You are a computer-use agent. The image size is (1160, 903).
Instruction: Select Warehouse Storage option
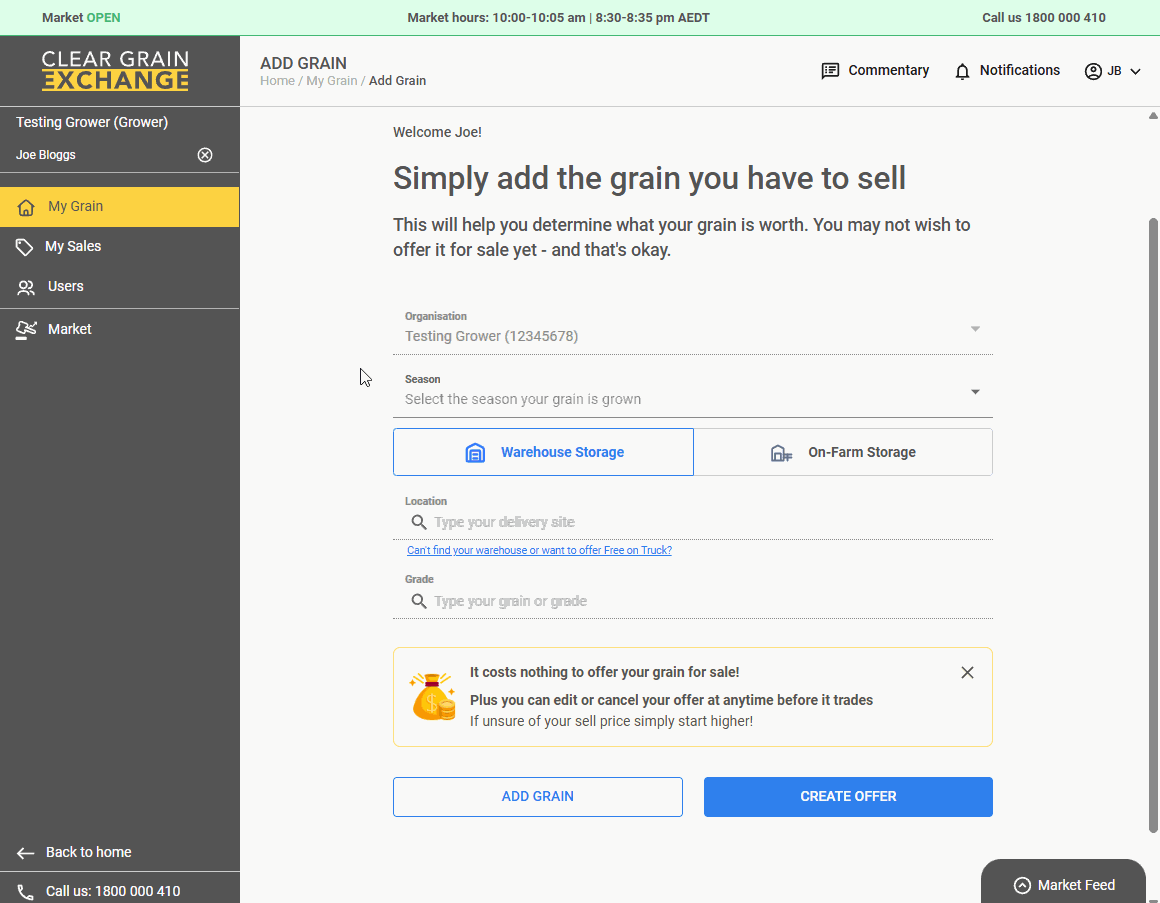click(543, 452)
